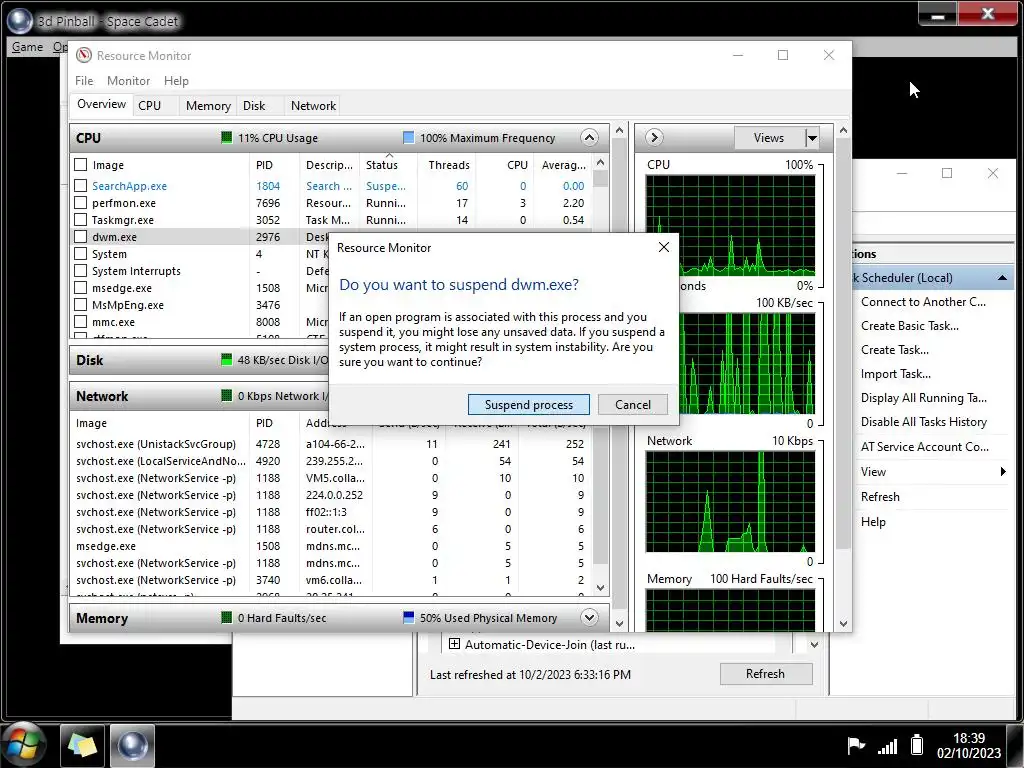Click the green Network I/O indicator square
This screenshot has height=768, width=1024.
point(226,396)
